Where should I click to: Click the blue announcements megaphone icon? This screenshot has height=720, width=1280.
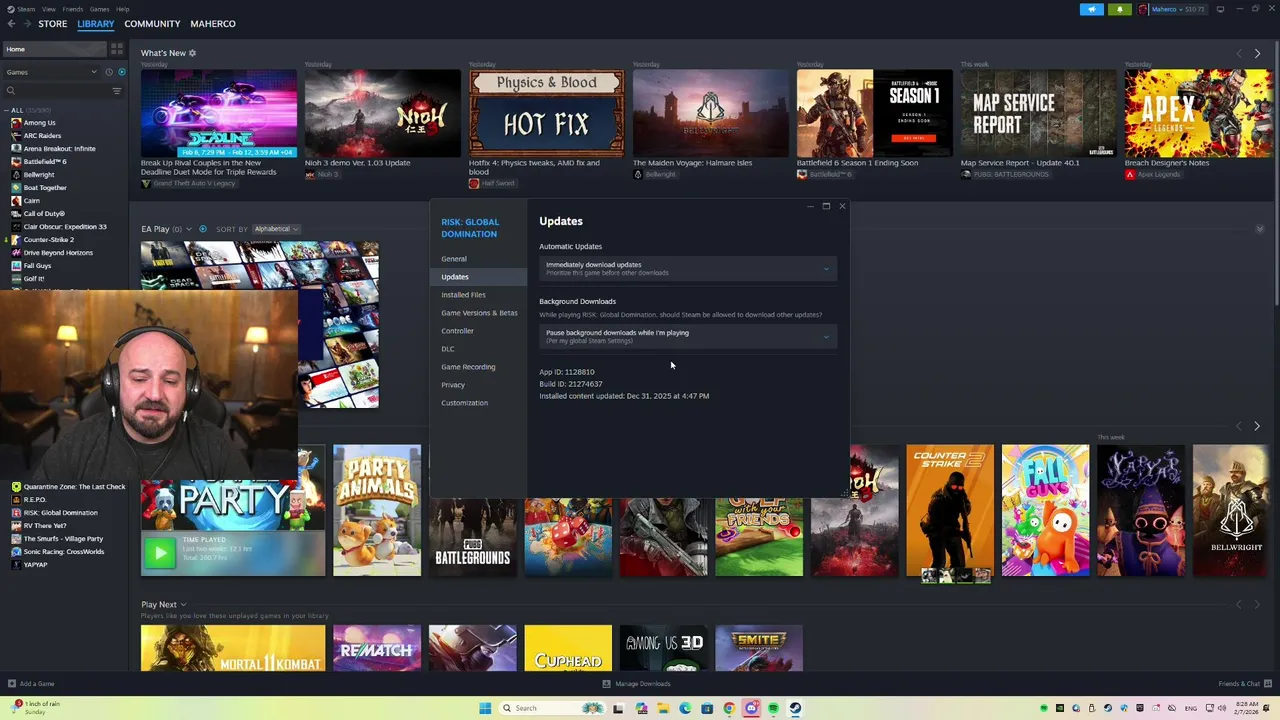click(1092, 9)
